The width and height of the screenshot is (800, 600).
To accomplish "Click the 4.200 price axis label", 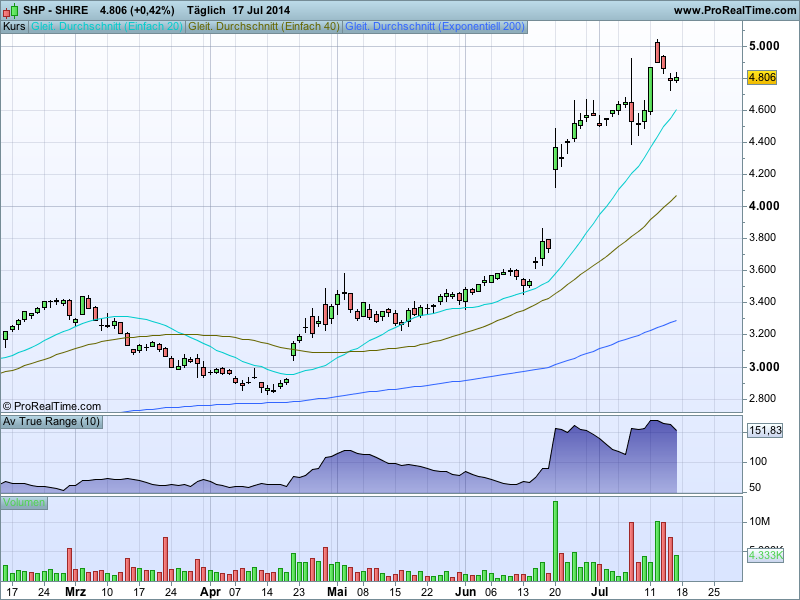I will 762,174.
